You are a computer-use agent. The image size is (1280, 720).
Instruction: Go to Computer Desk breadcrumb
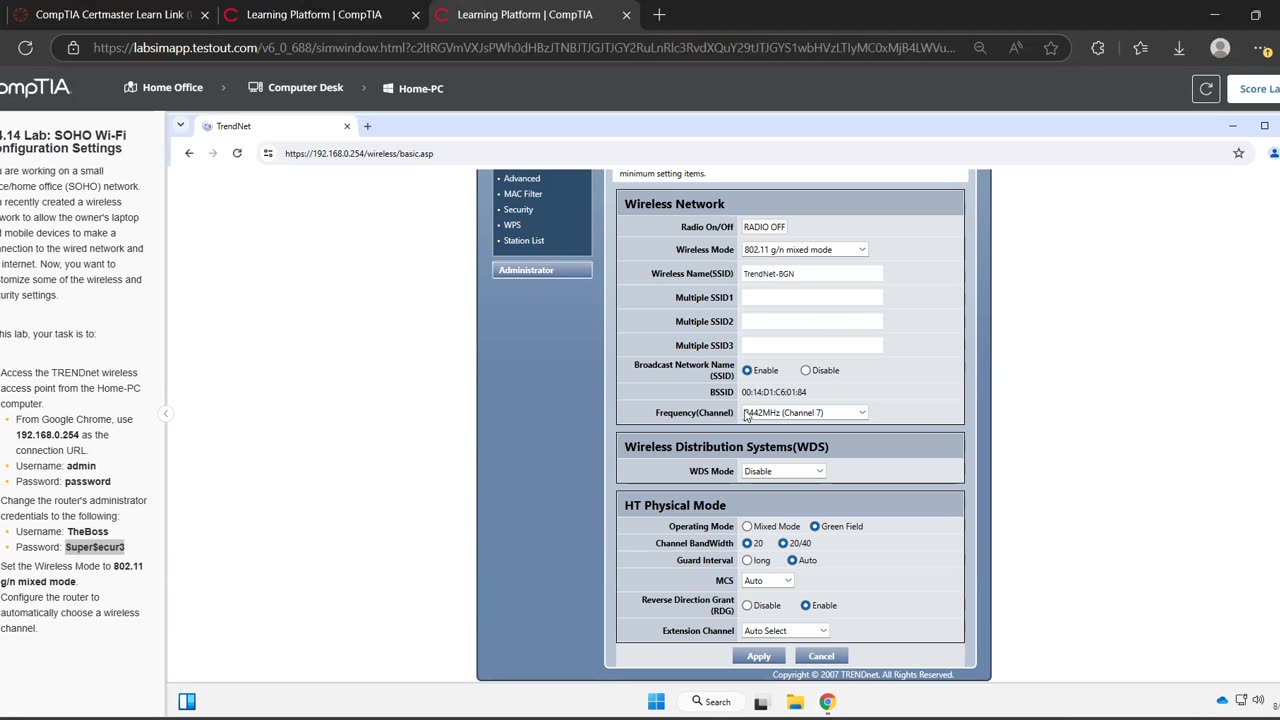point(296,88)
